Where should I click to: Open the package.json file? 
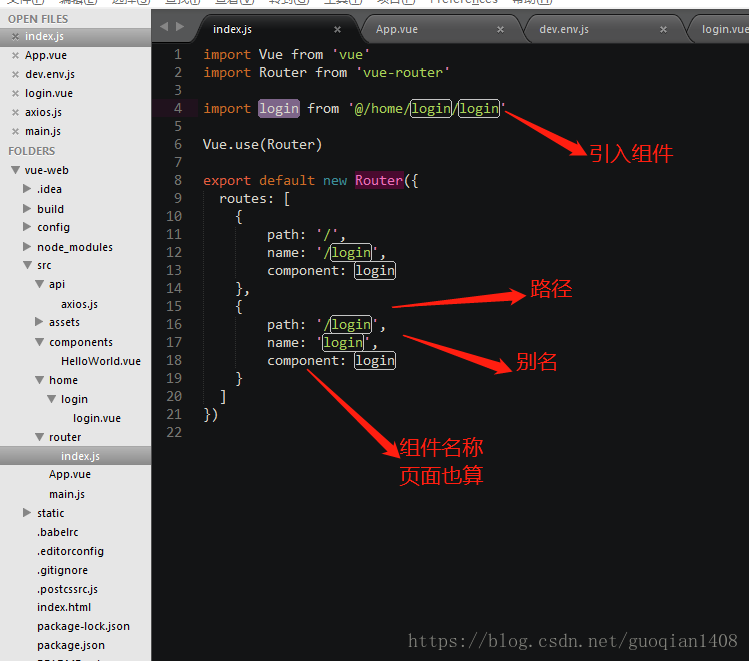tap(71, 646)
